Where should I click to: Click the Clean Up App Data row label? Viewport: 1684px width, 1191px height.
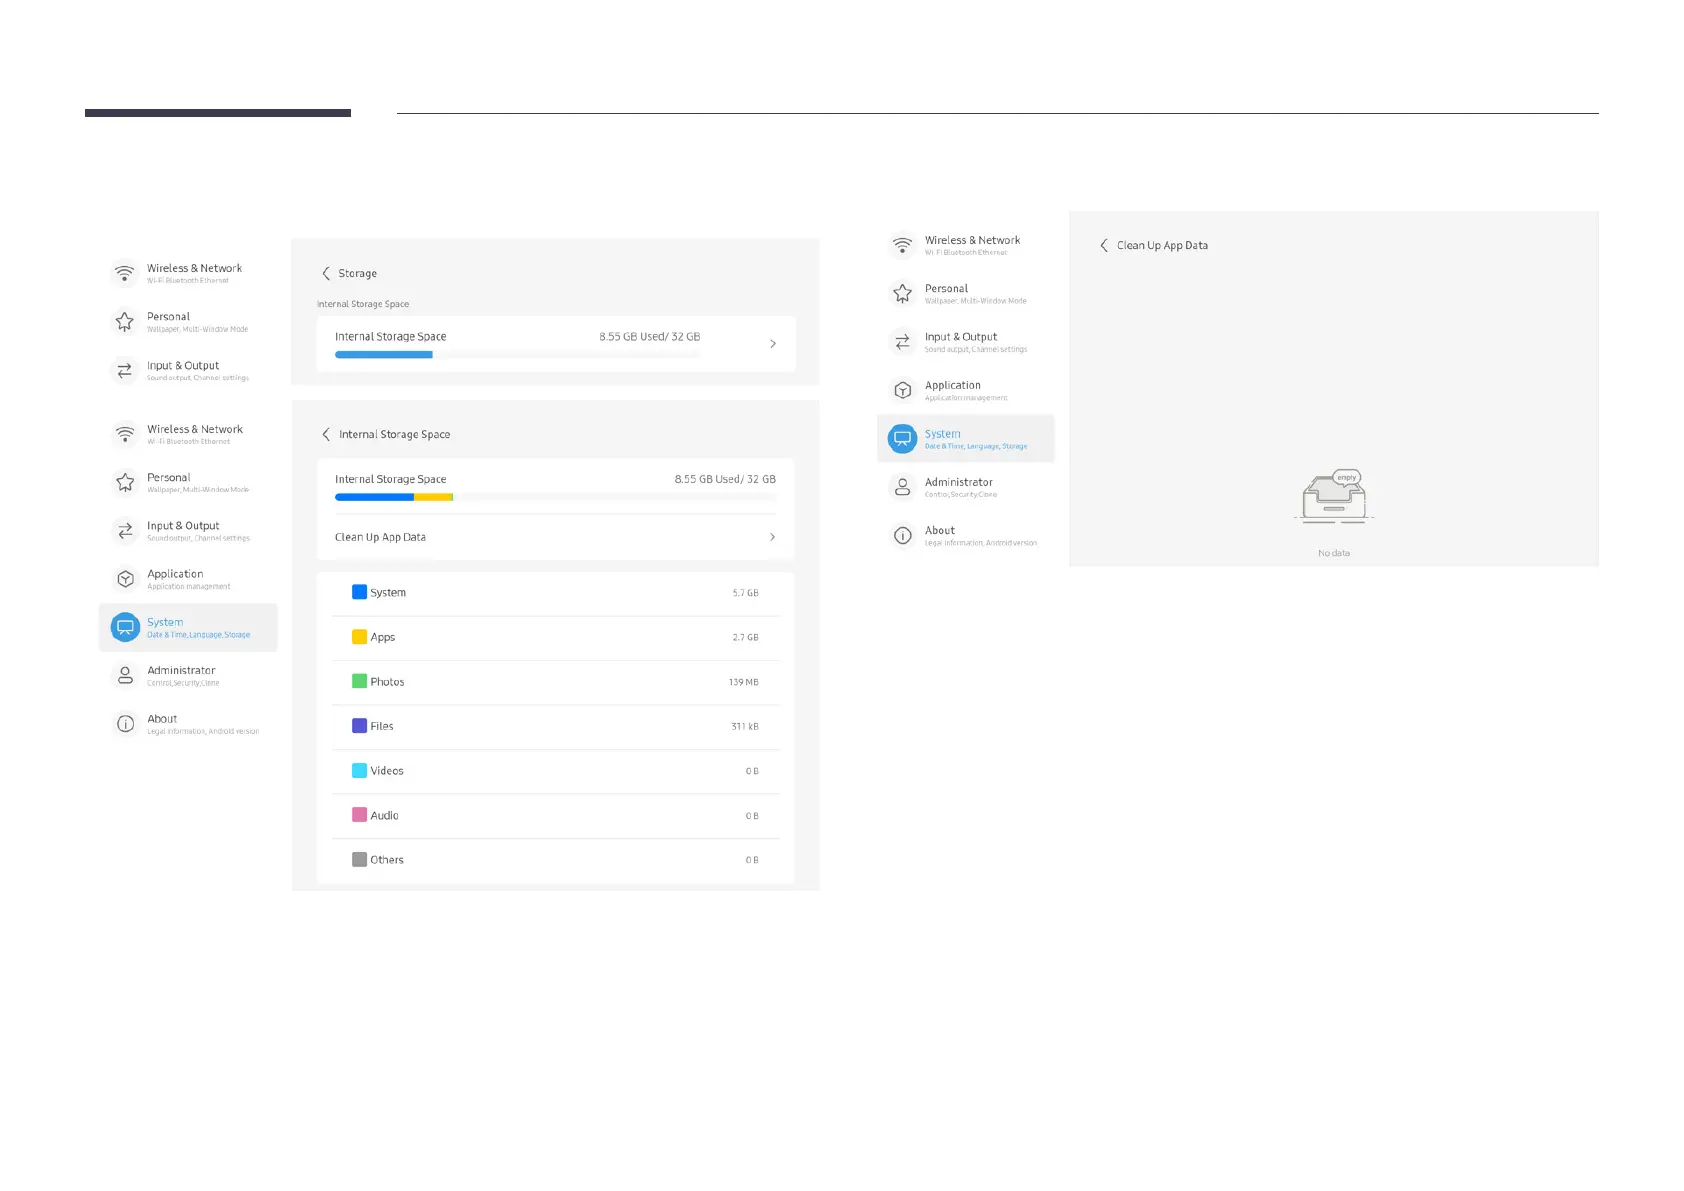pyautogui.click(x=380, y=537)
